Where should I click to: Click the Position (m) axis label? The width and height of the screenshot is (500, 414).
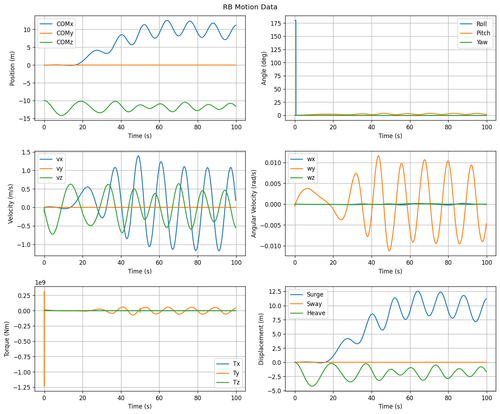(x=13, y=68)
